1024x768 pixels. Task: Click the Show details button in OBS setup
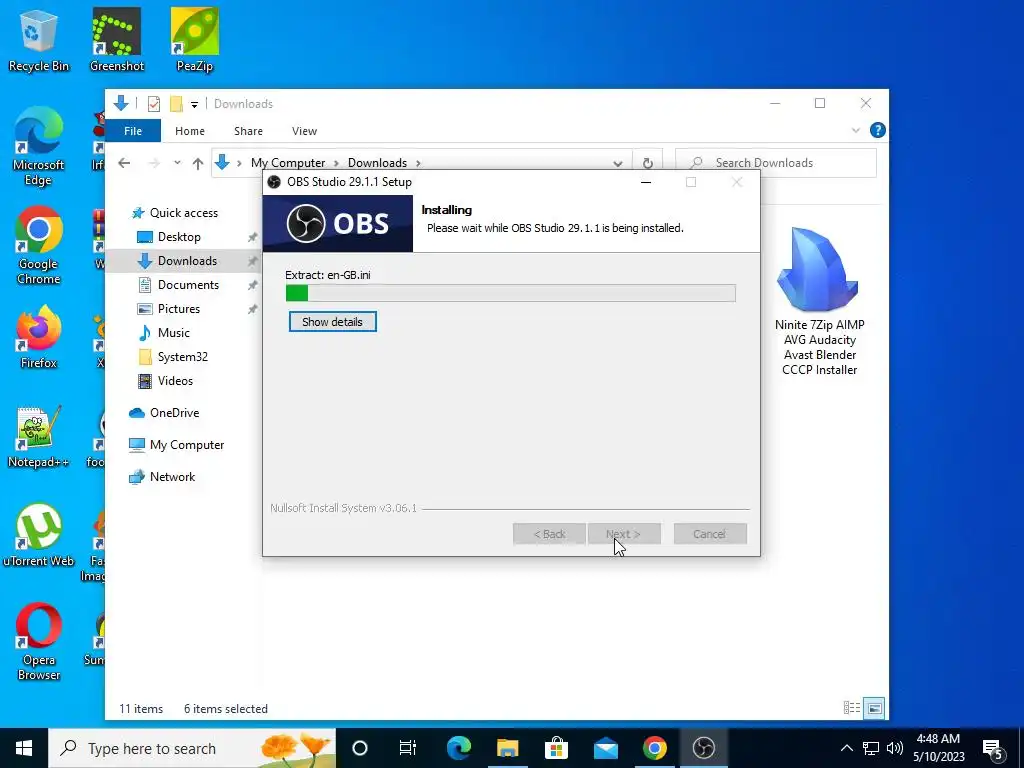[332, 322]
